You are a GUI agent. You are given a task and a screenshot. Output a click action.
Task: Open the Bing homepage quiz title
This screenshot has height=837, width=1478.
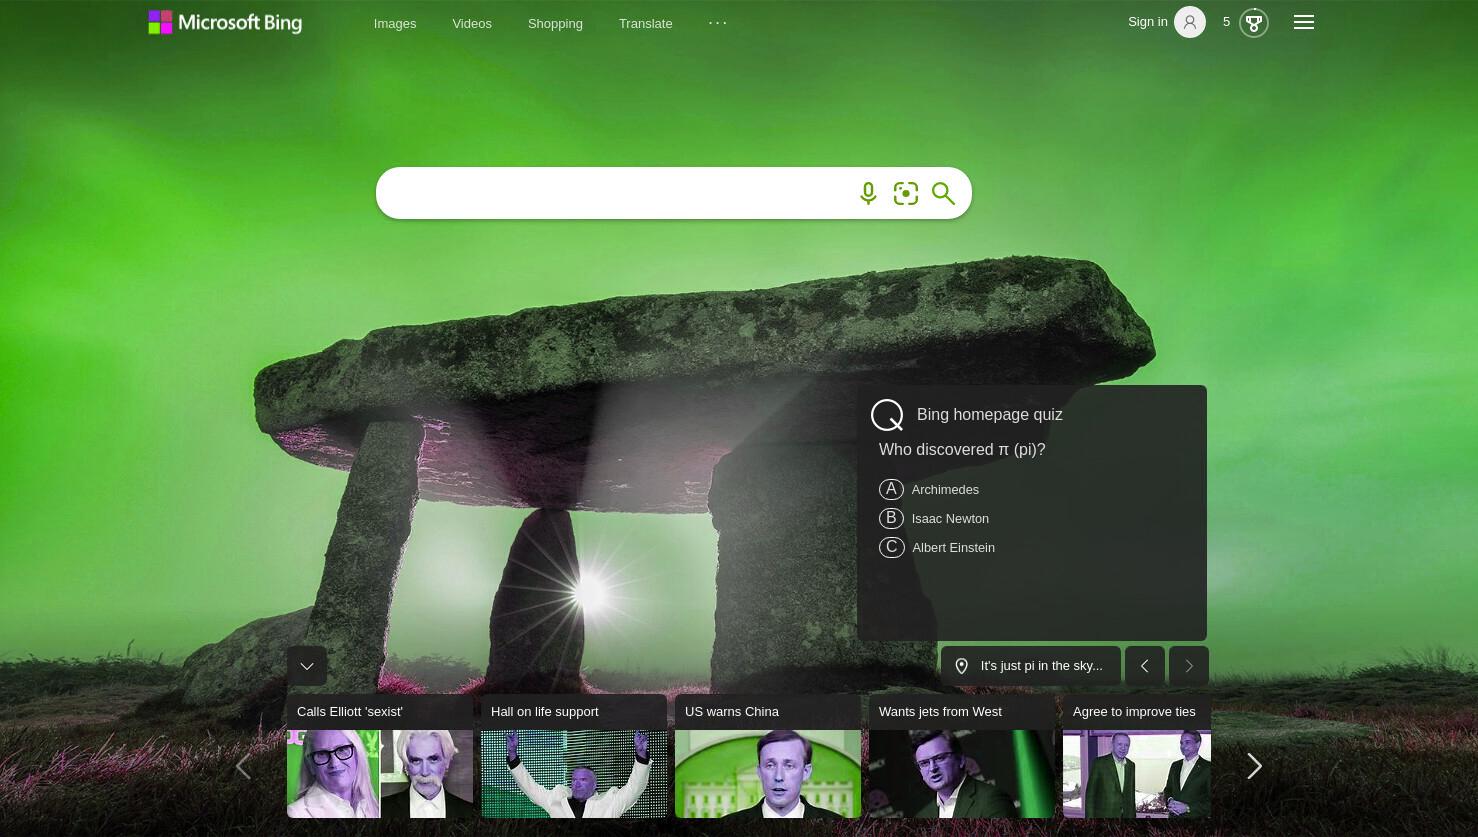[990, 415]
